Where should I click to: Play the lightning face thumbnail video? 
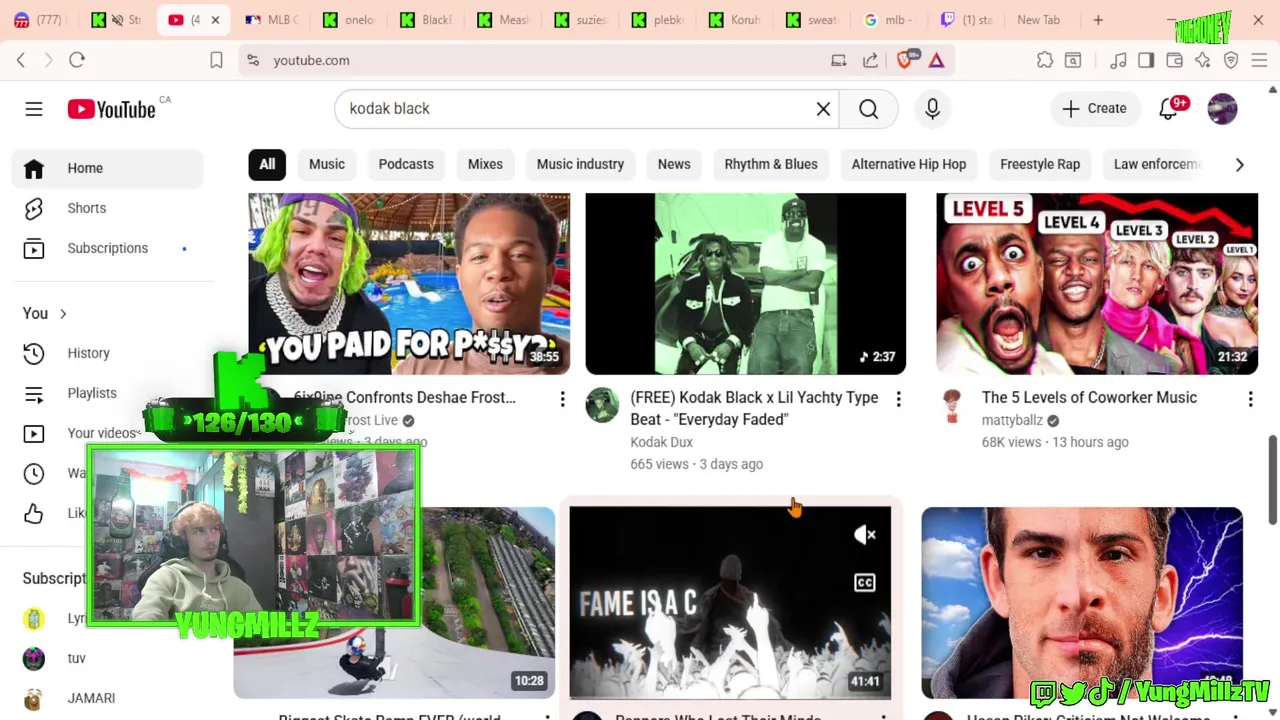(x=1082, y=602)
